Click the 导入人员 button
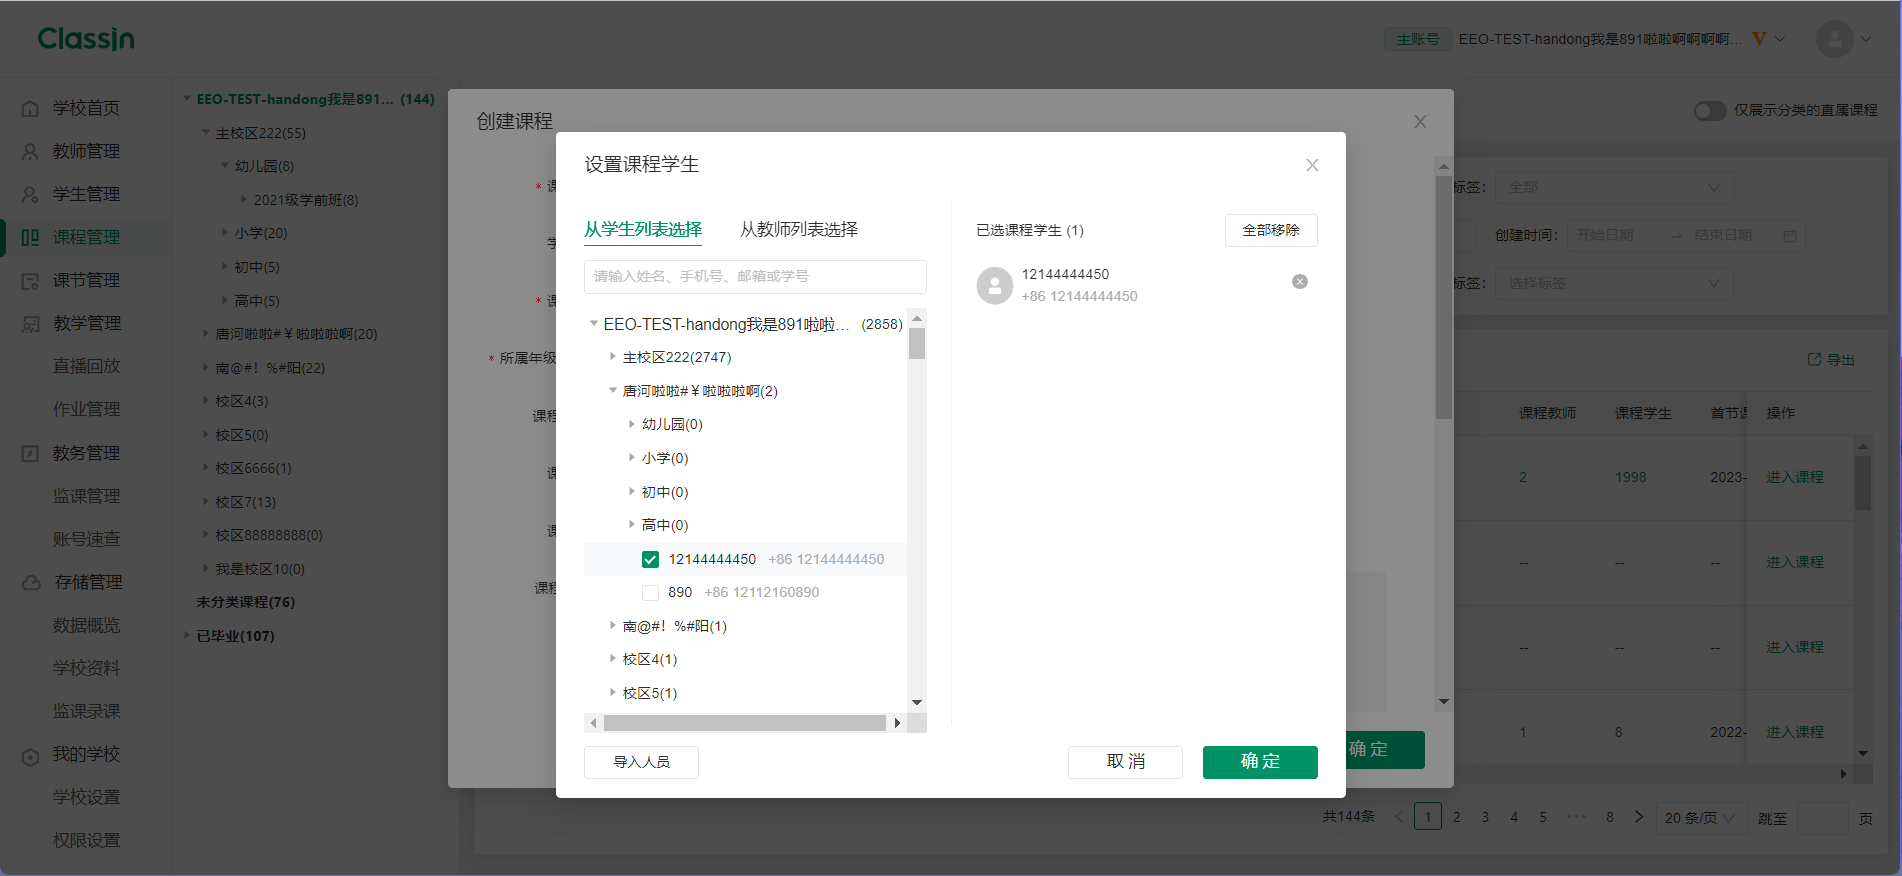Screen dimensions: 1902x876 coord(641,762)
